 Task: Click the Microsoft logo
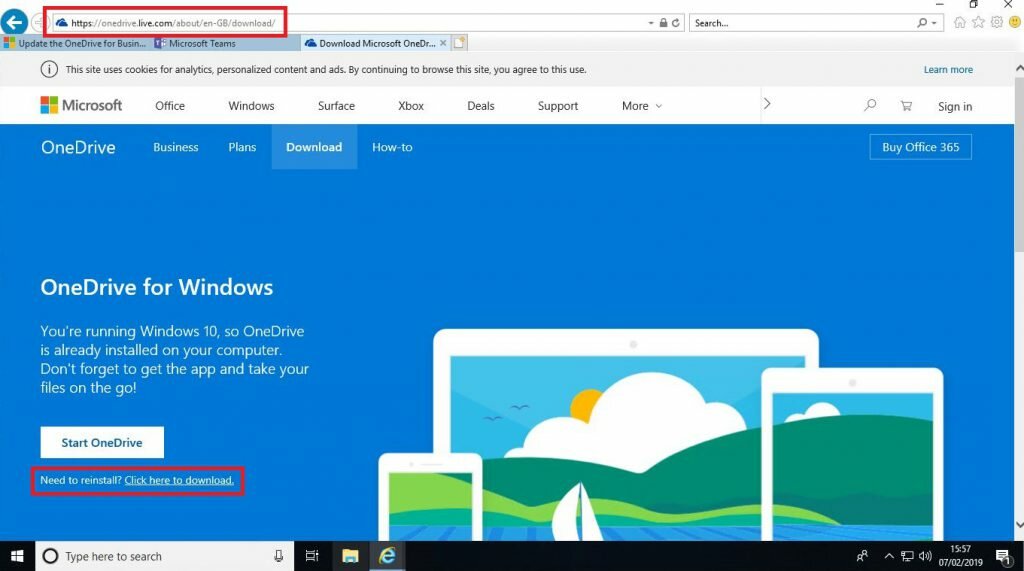[x=81, y=105]
